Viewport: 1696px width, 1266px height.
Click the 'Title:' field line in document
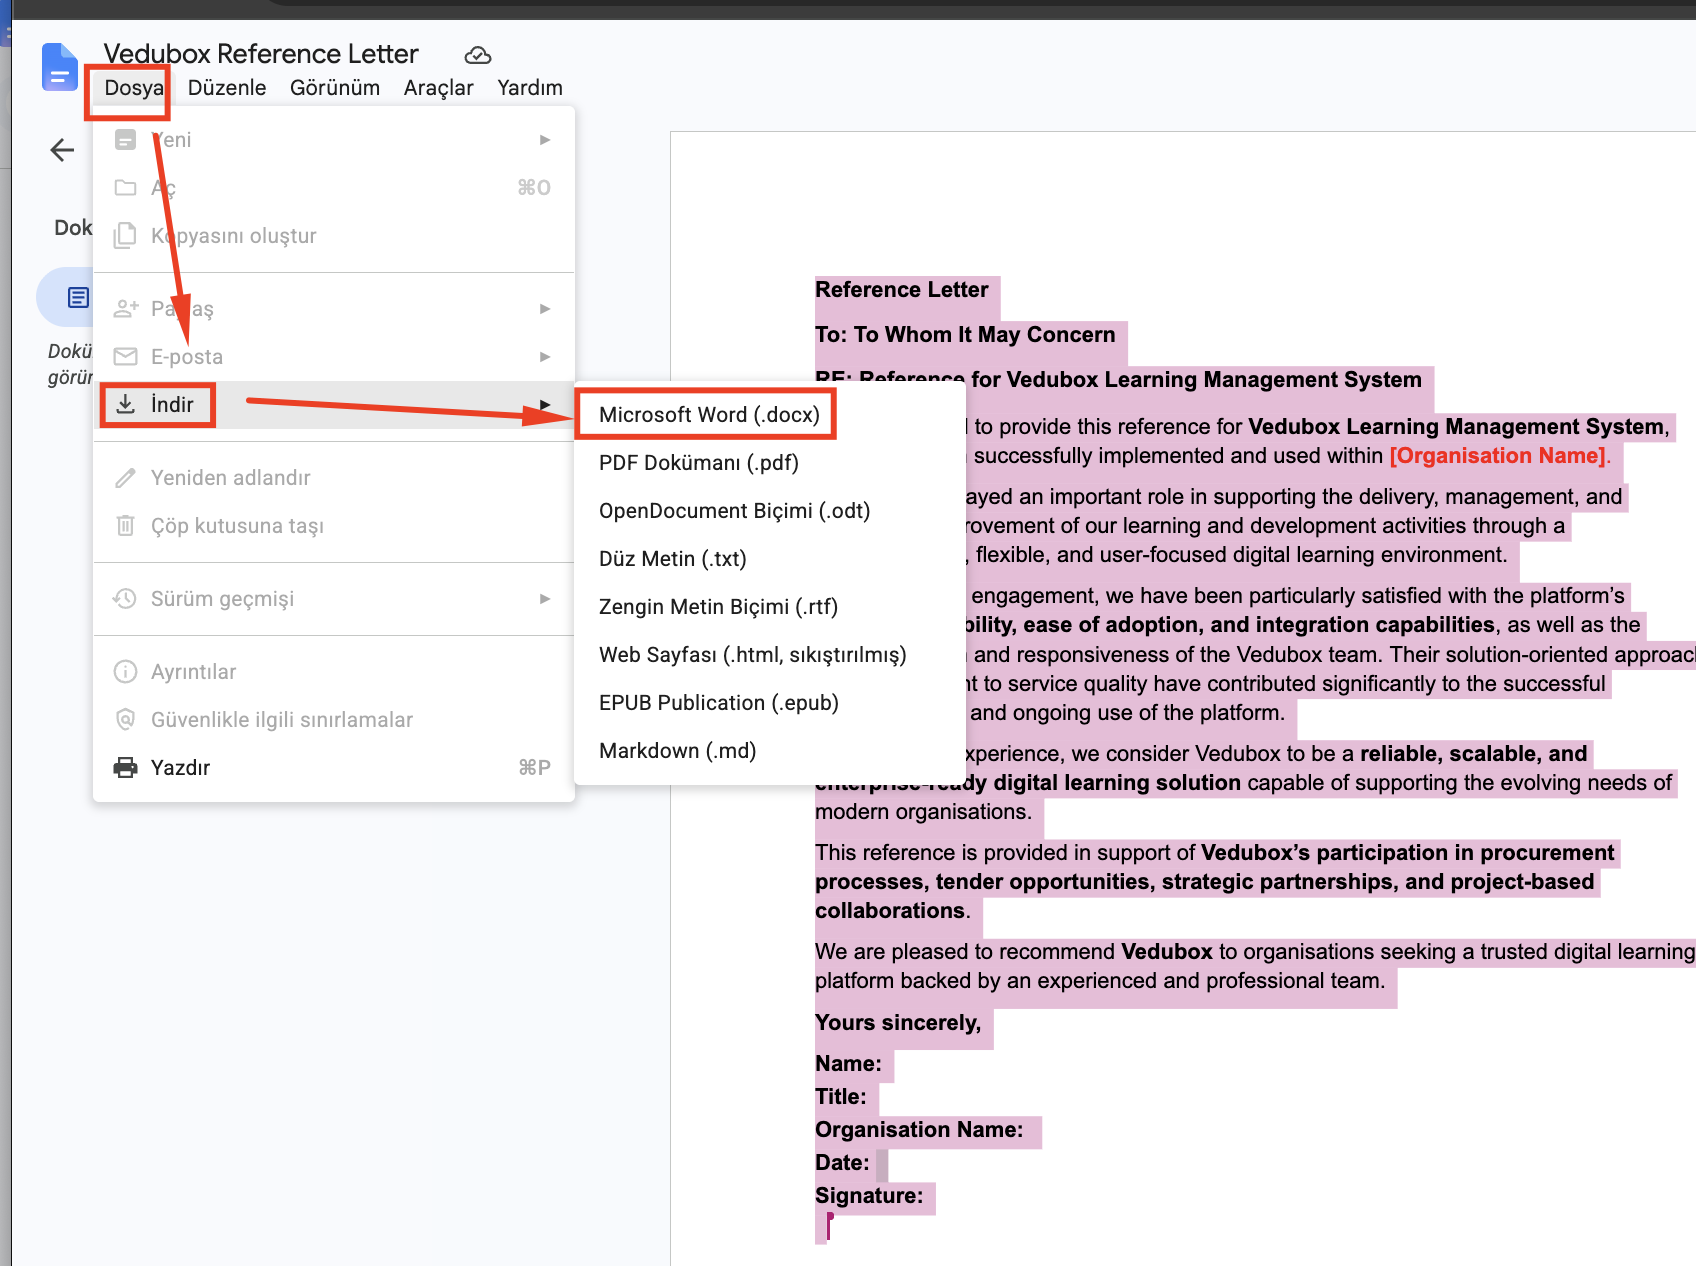tap(841, 1097)
